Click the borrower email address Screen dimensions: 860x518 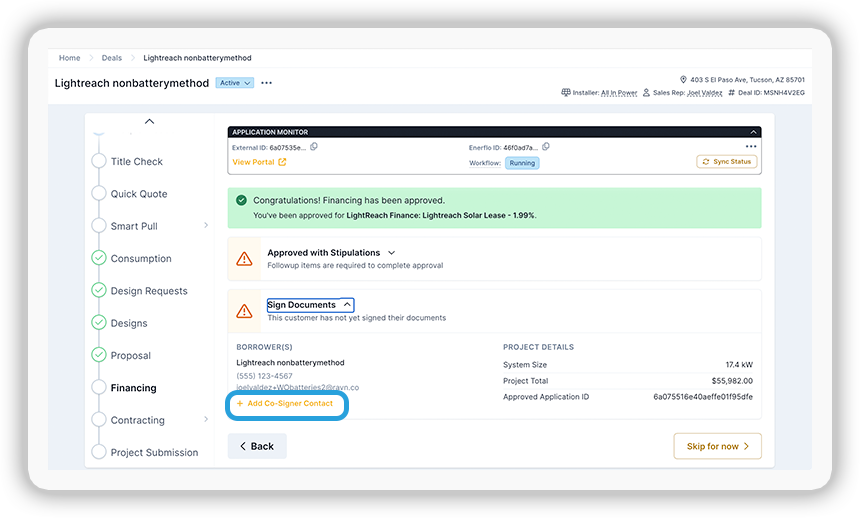point(298,387)
